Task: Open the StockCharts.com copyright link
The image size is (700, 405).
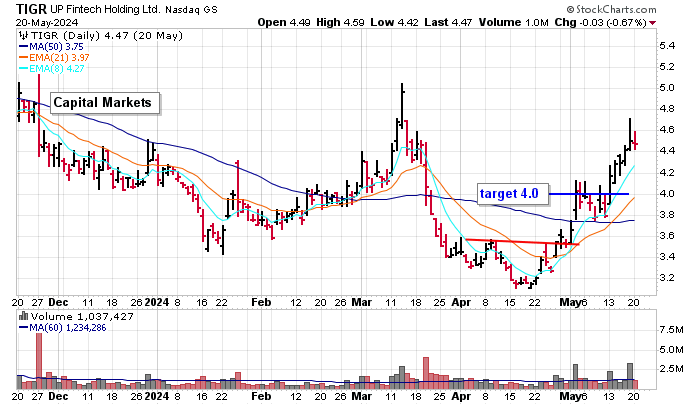Action: point(611,9)
